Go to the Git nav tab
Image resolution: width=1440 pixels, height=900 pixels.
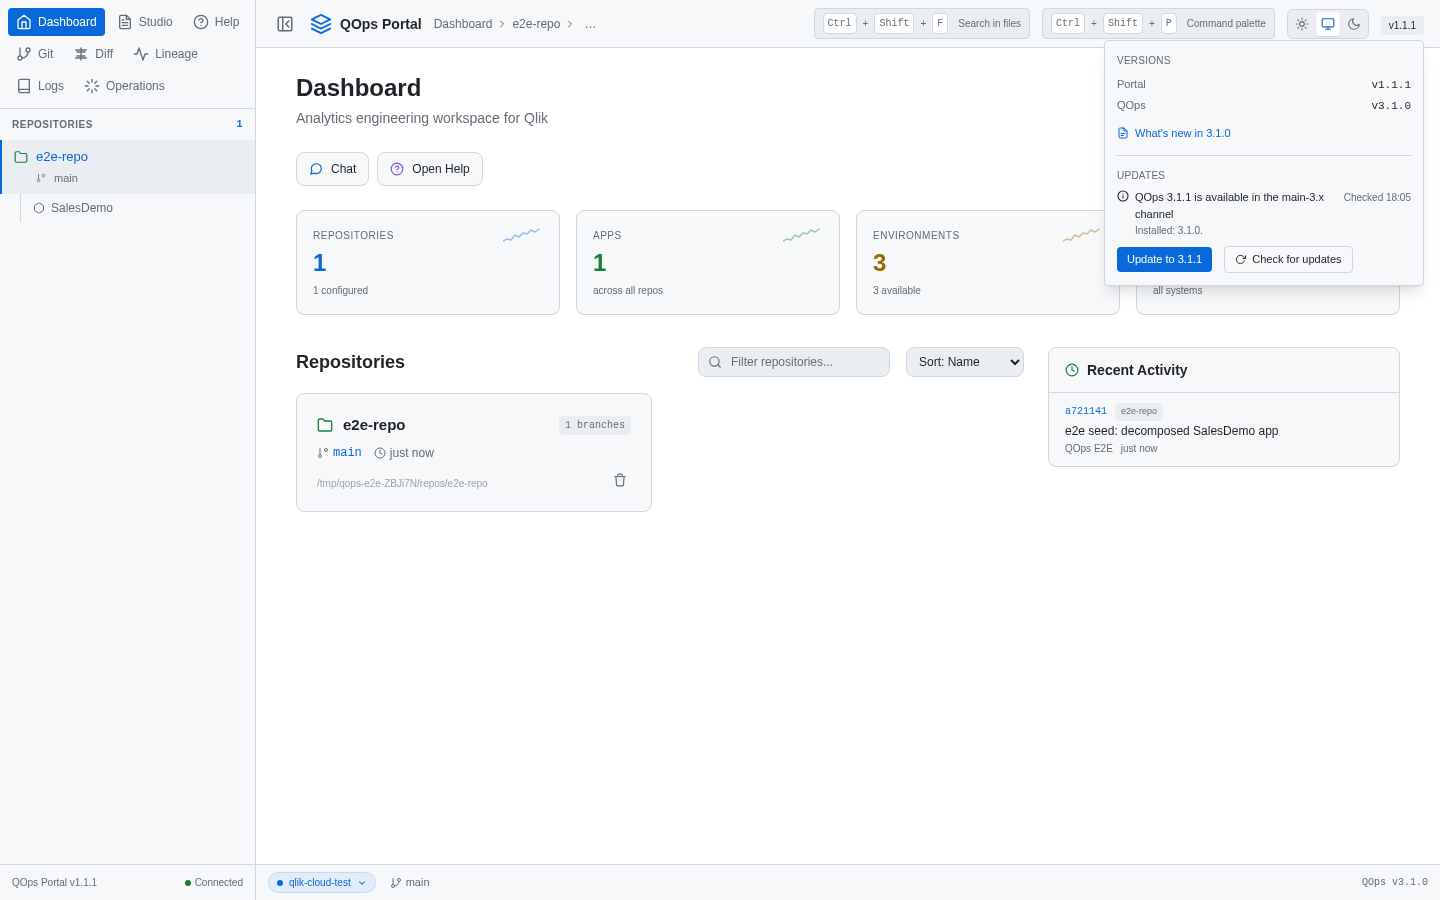point(35,54)
